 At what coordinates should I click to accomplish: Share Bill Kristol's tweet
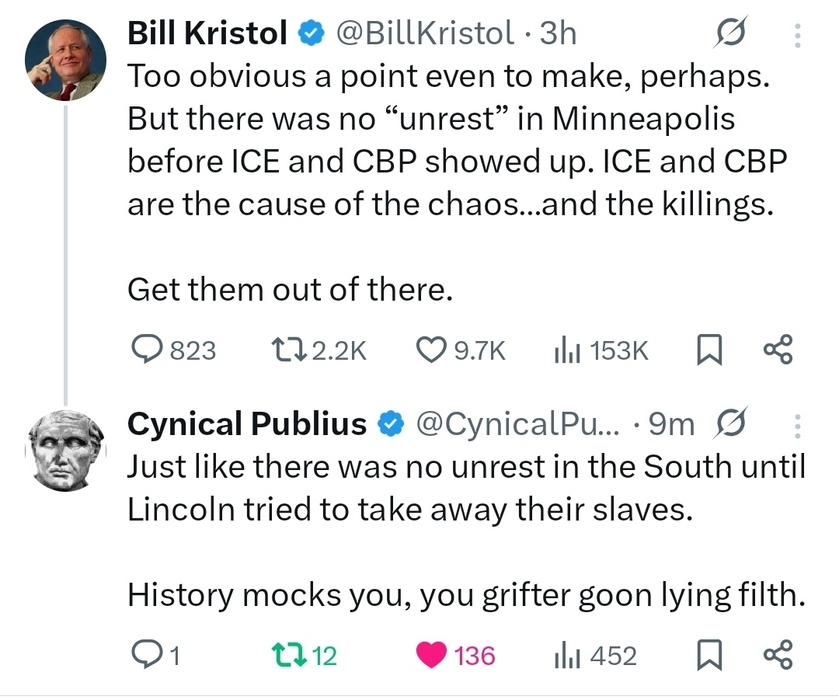tap(777, 350)
